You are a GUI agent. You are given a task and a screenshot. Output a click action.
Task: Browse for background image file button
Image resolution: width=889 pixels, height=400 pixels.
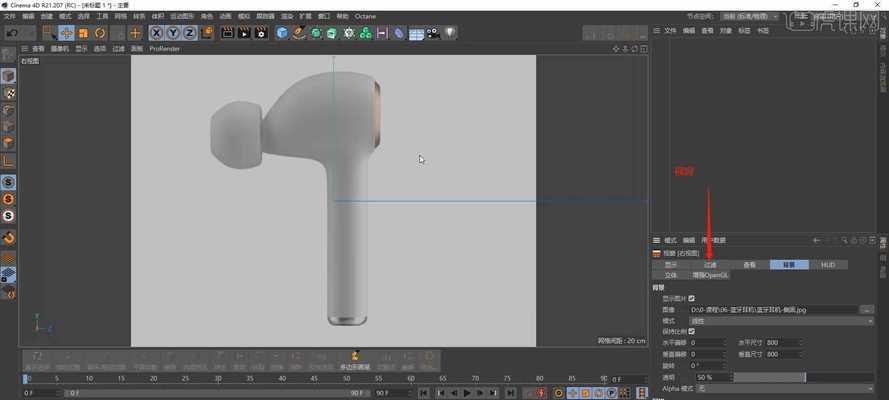click(x=866, y=309)
